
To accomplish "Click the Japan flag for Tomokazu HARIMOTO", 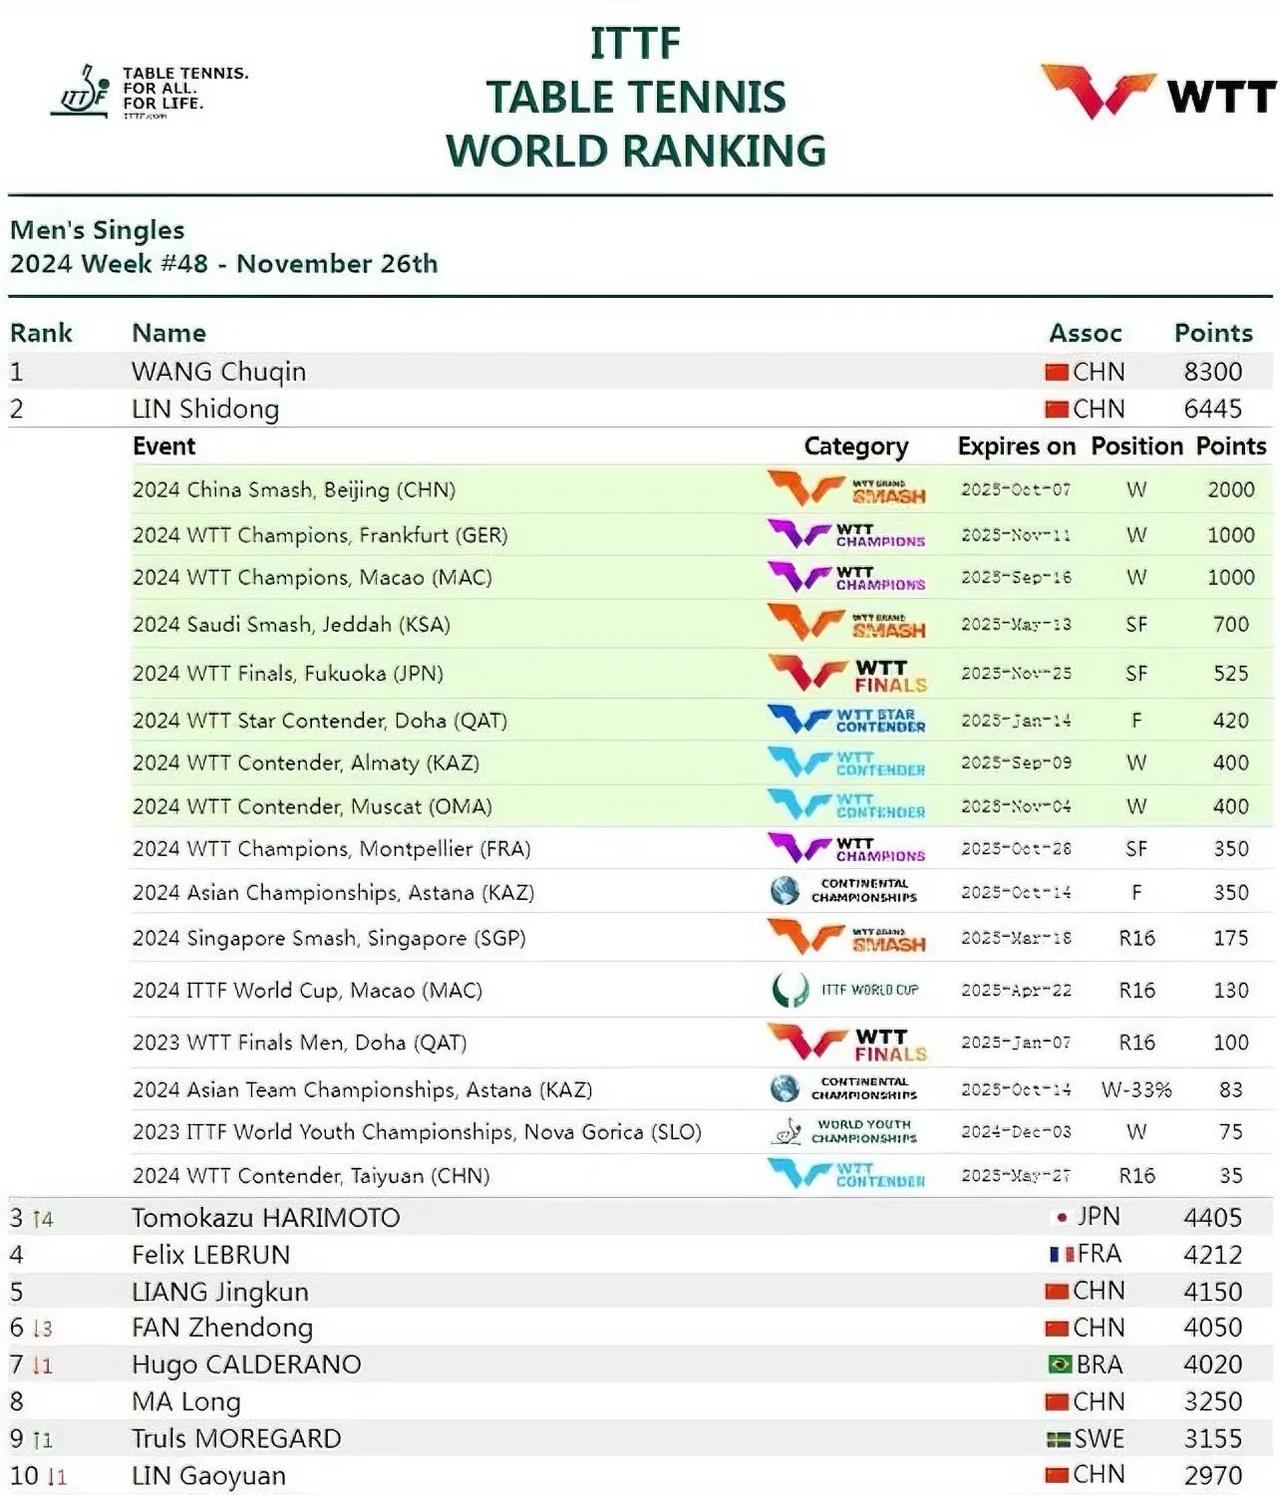I will click(x=1061, y=1218).
